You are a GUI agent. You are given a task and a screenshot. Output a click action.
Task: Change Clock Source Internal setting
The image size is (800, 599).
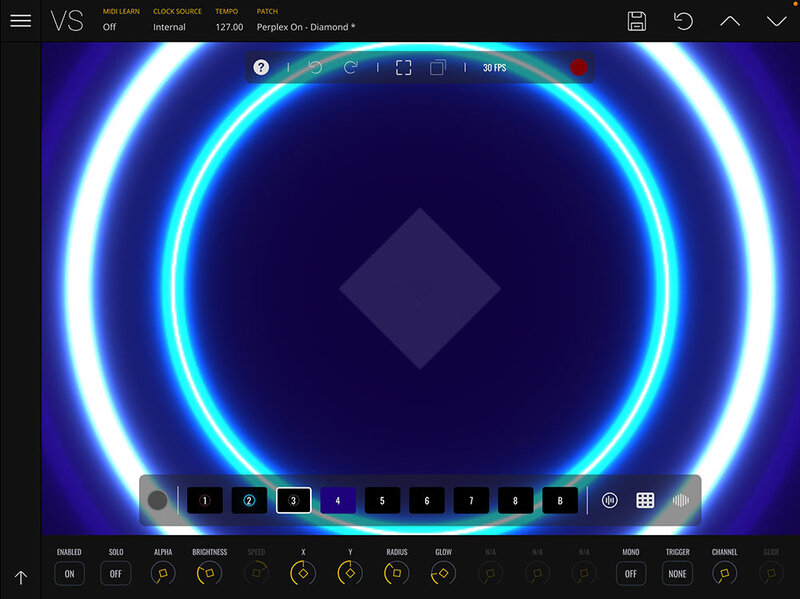tap(177, 20)
